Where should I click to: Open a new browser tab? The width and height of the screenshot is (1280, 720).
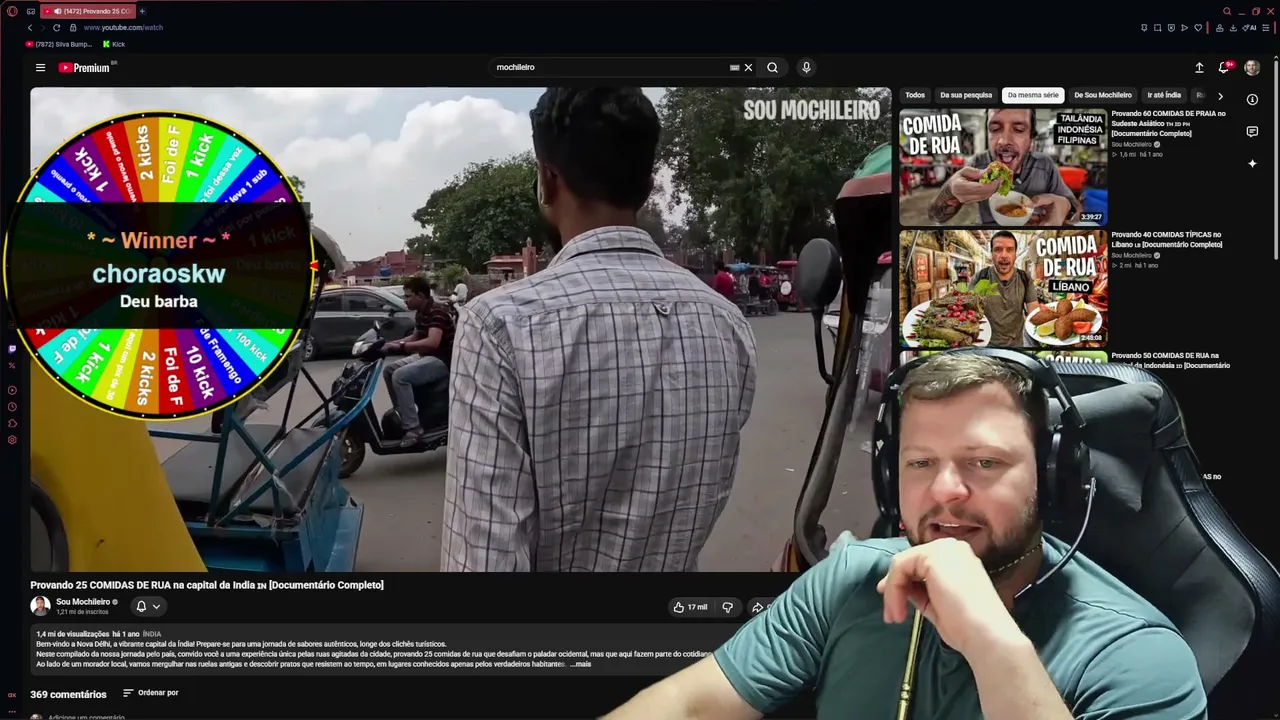[142, 11]
